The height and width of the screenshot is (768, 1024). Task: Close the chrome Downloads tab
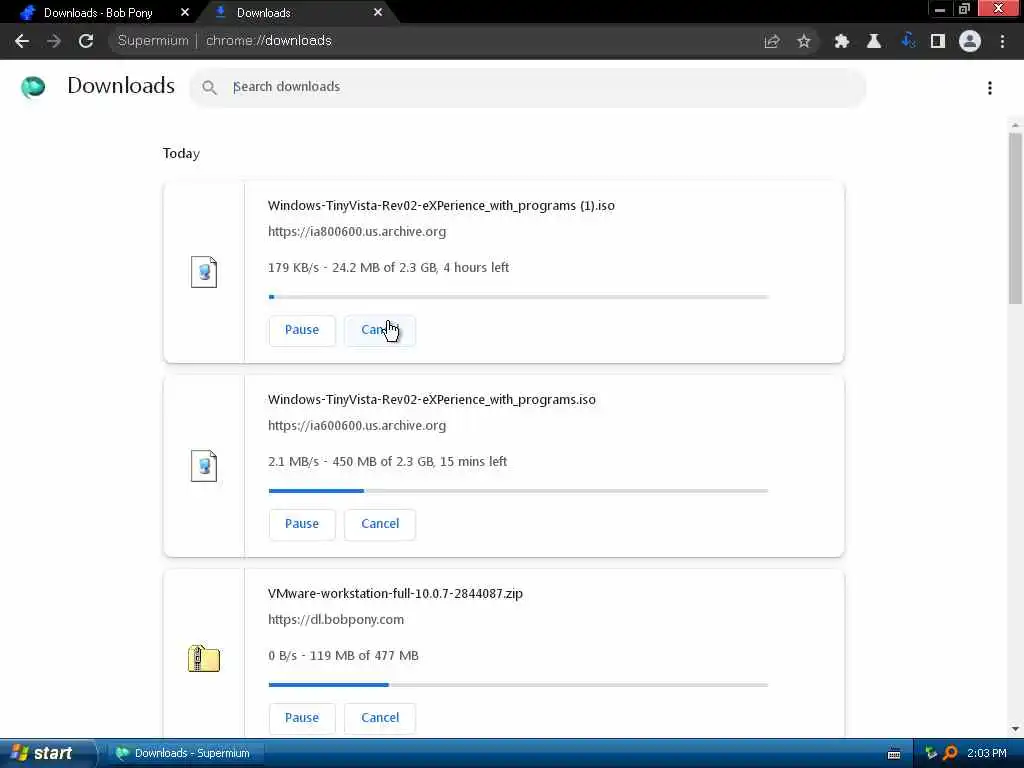378,12
